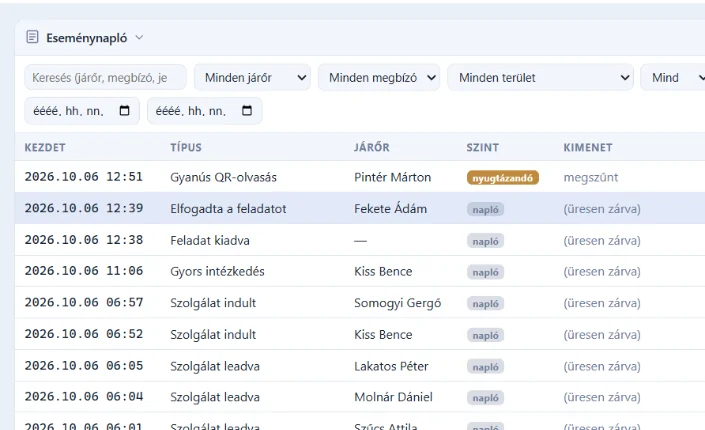Click the Eseménynapló panel title
This screenshot has width=705, height=430.
[x=86, y=38]
